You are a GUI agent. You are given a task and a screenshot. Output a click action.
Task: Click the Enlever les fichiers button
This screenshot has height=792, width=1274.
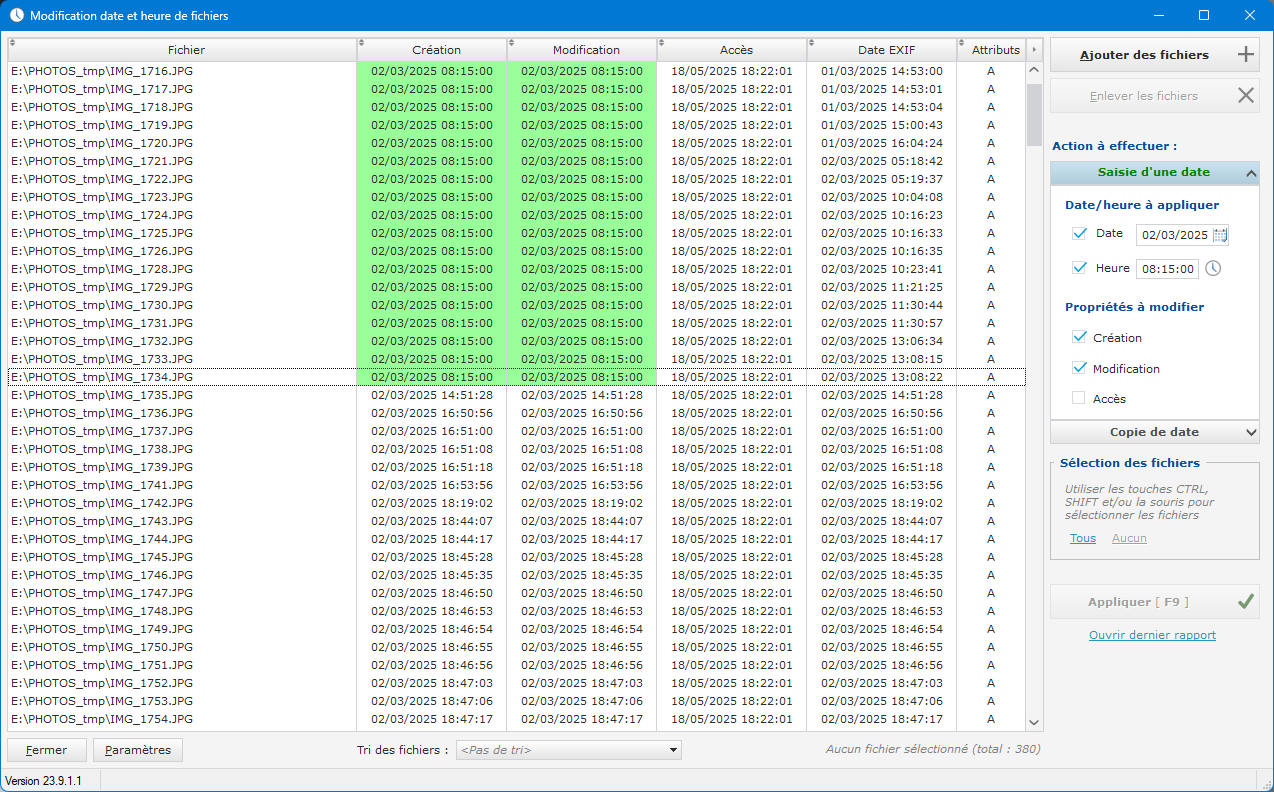(1154, 96)
